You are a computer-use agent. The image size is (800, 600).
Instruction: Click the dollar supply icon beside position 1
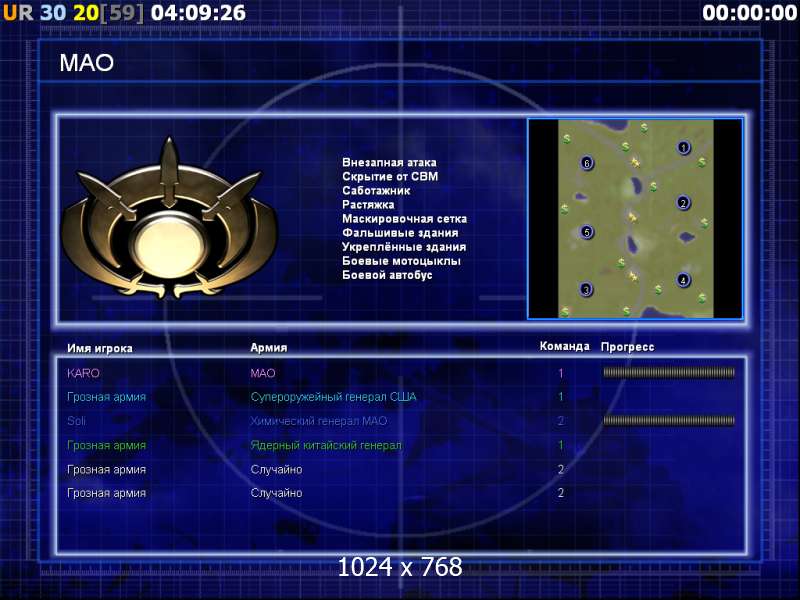pyautogui.click(x=702, y=162)
